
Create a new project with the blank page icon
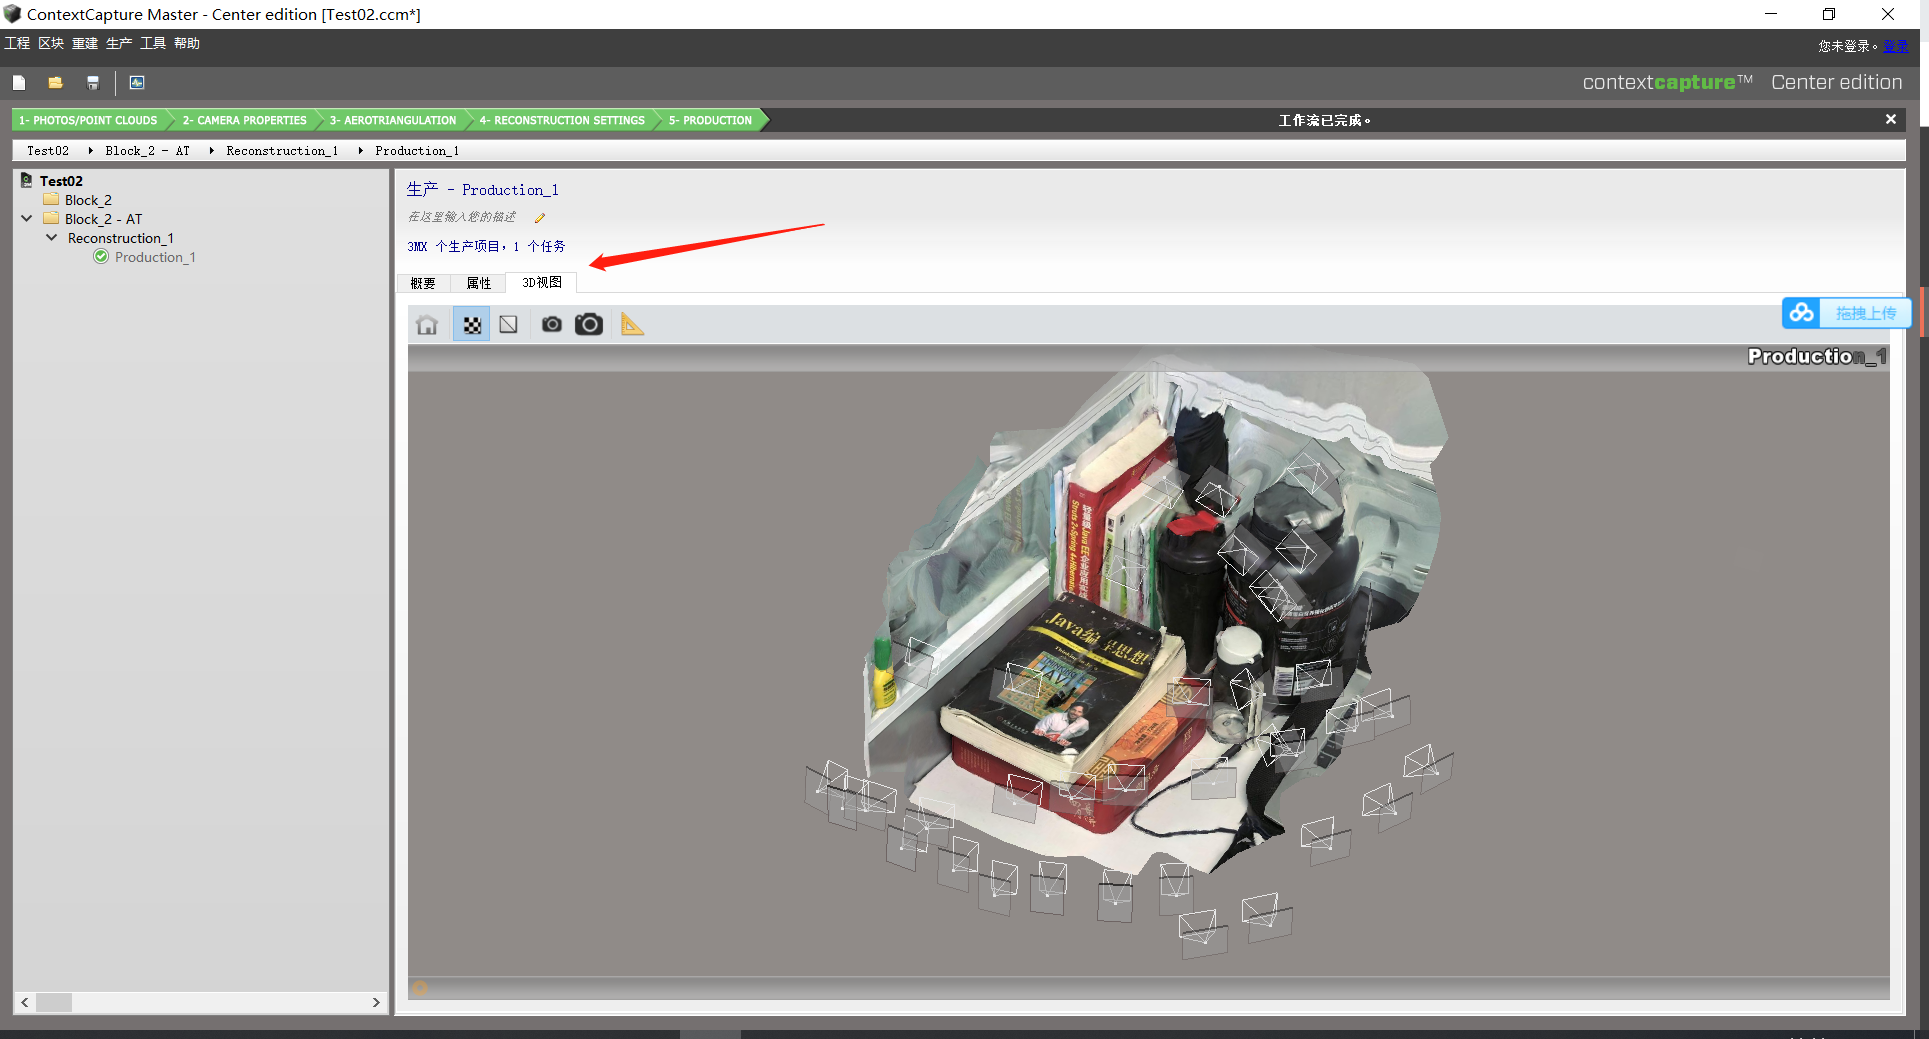pos(19,83)
